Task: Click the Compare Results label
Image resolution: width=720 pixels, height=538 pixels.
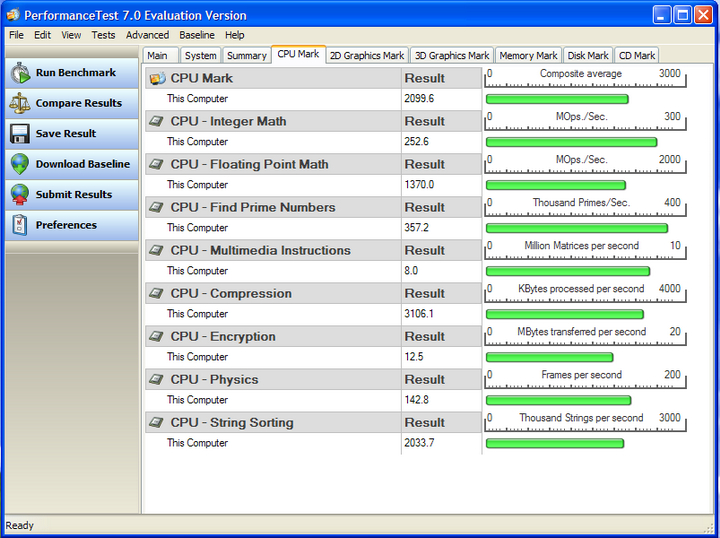Action: click(x=79, y=103)
